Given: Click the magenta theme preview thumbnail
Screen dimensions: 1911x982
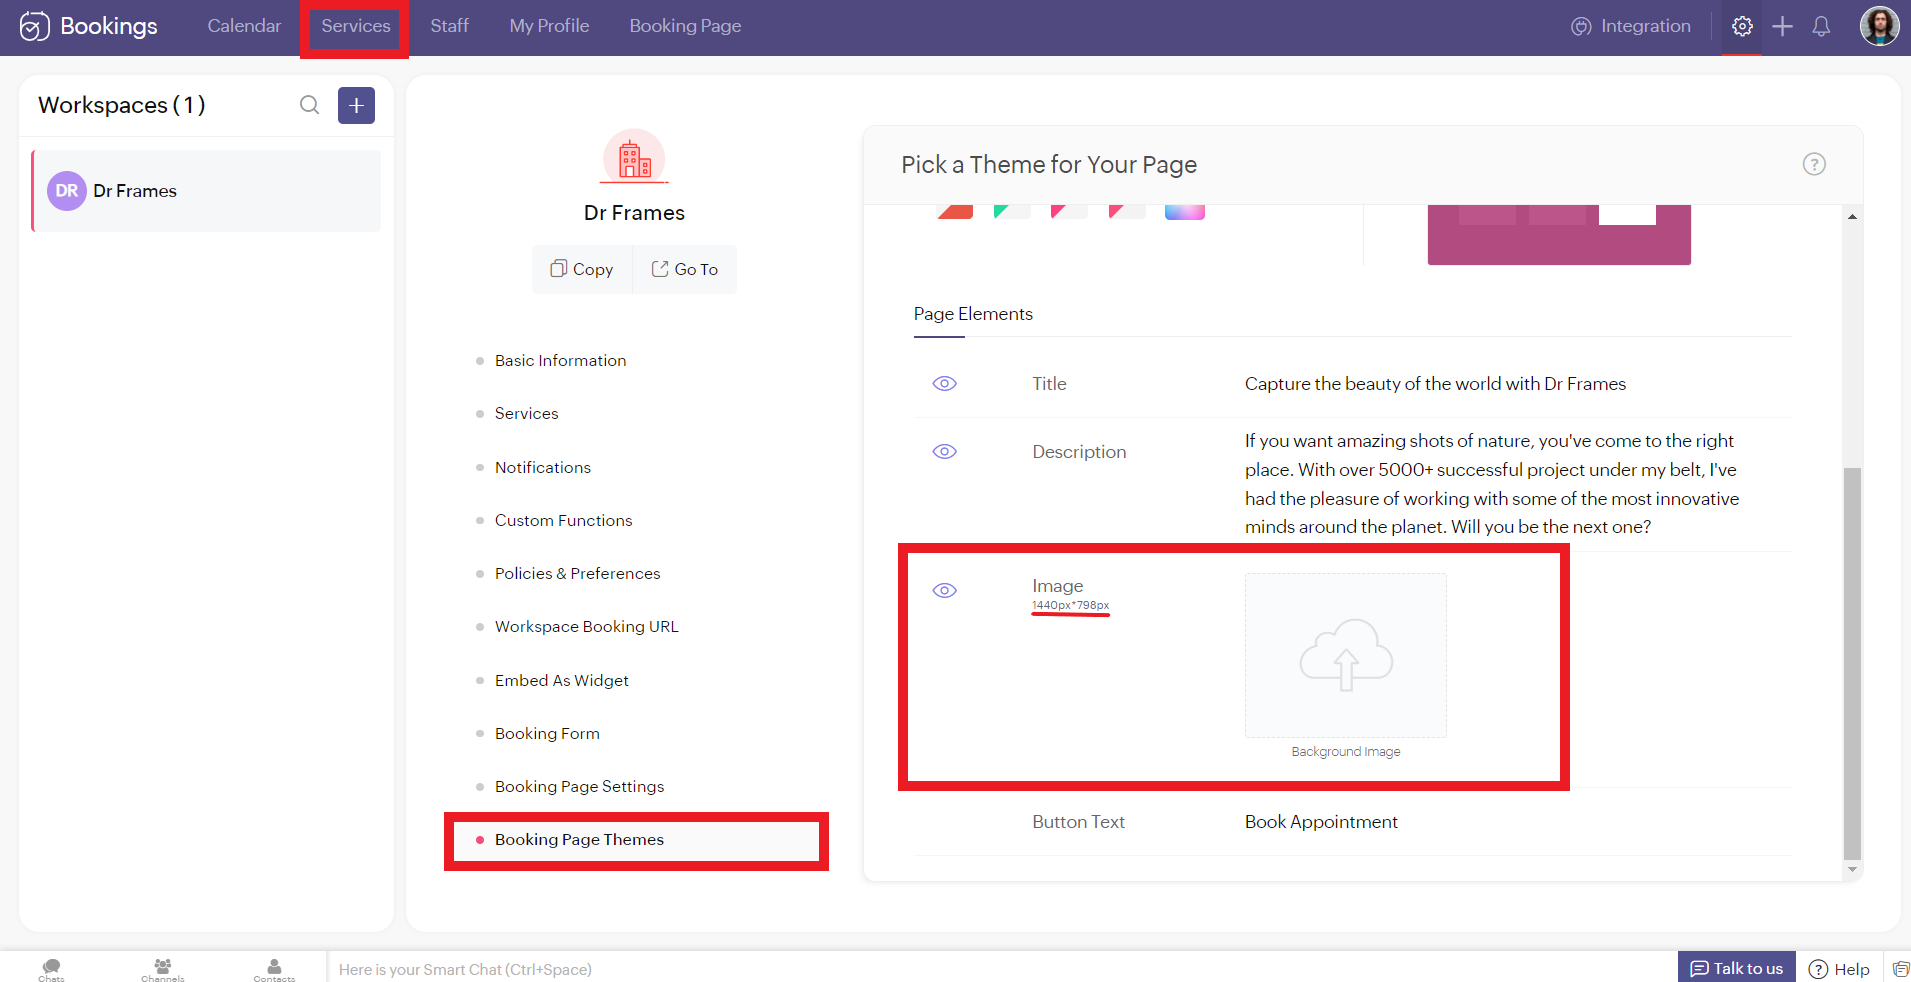Looking at the screenshot, I should pos(1559,234).
